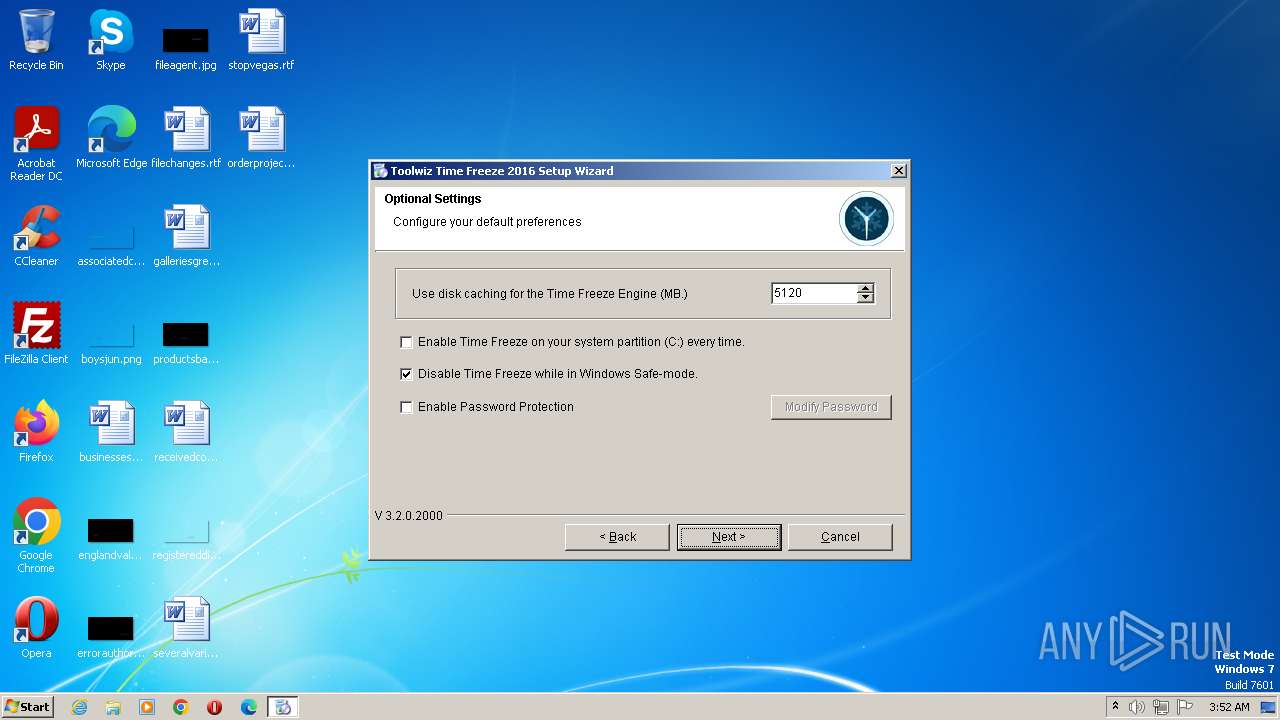This screenshot has width=1280, height=720.
Task: Click the Show Desktop button
Action: 1268,707
